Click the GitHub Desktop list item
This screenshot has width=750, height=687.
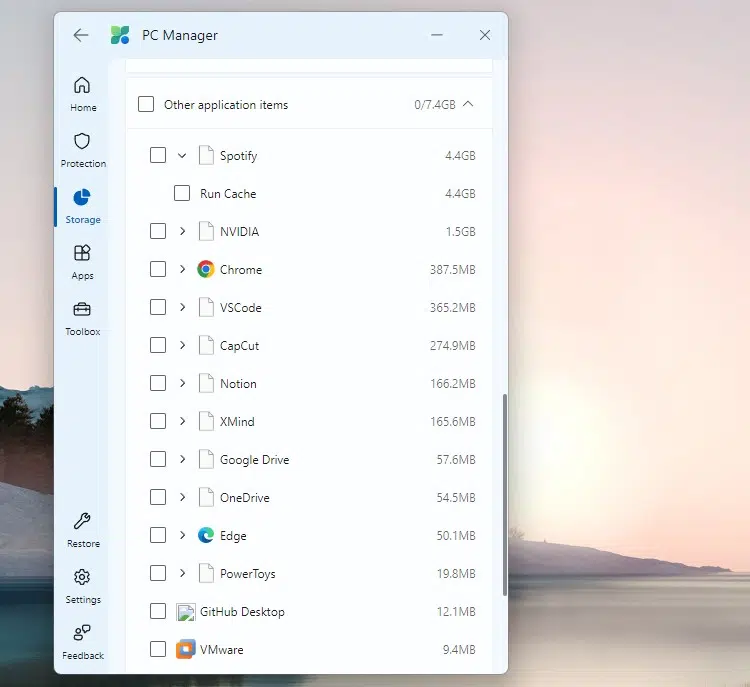242,612
